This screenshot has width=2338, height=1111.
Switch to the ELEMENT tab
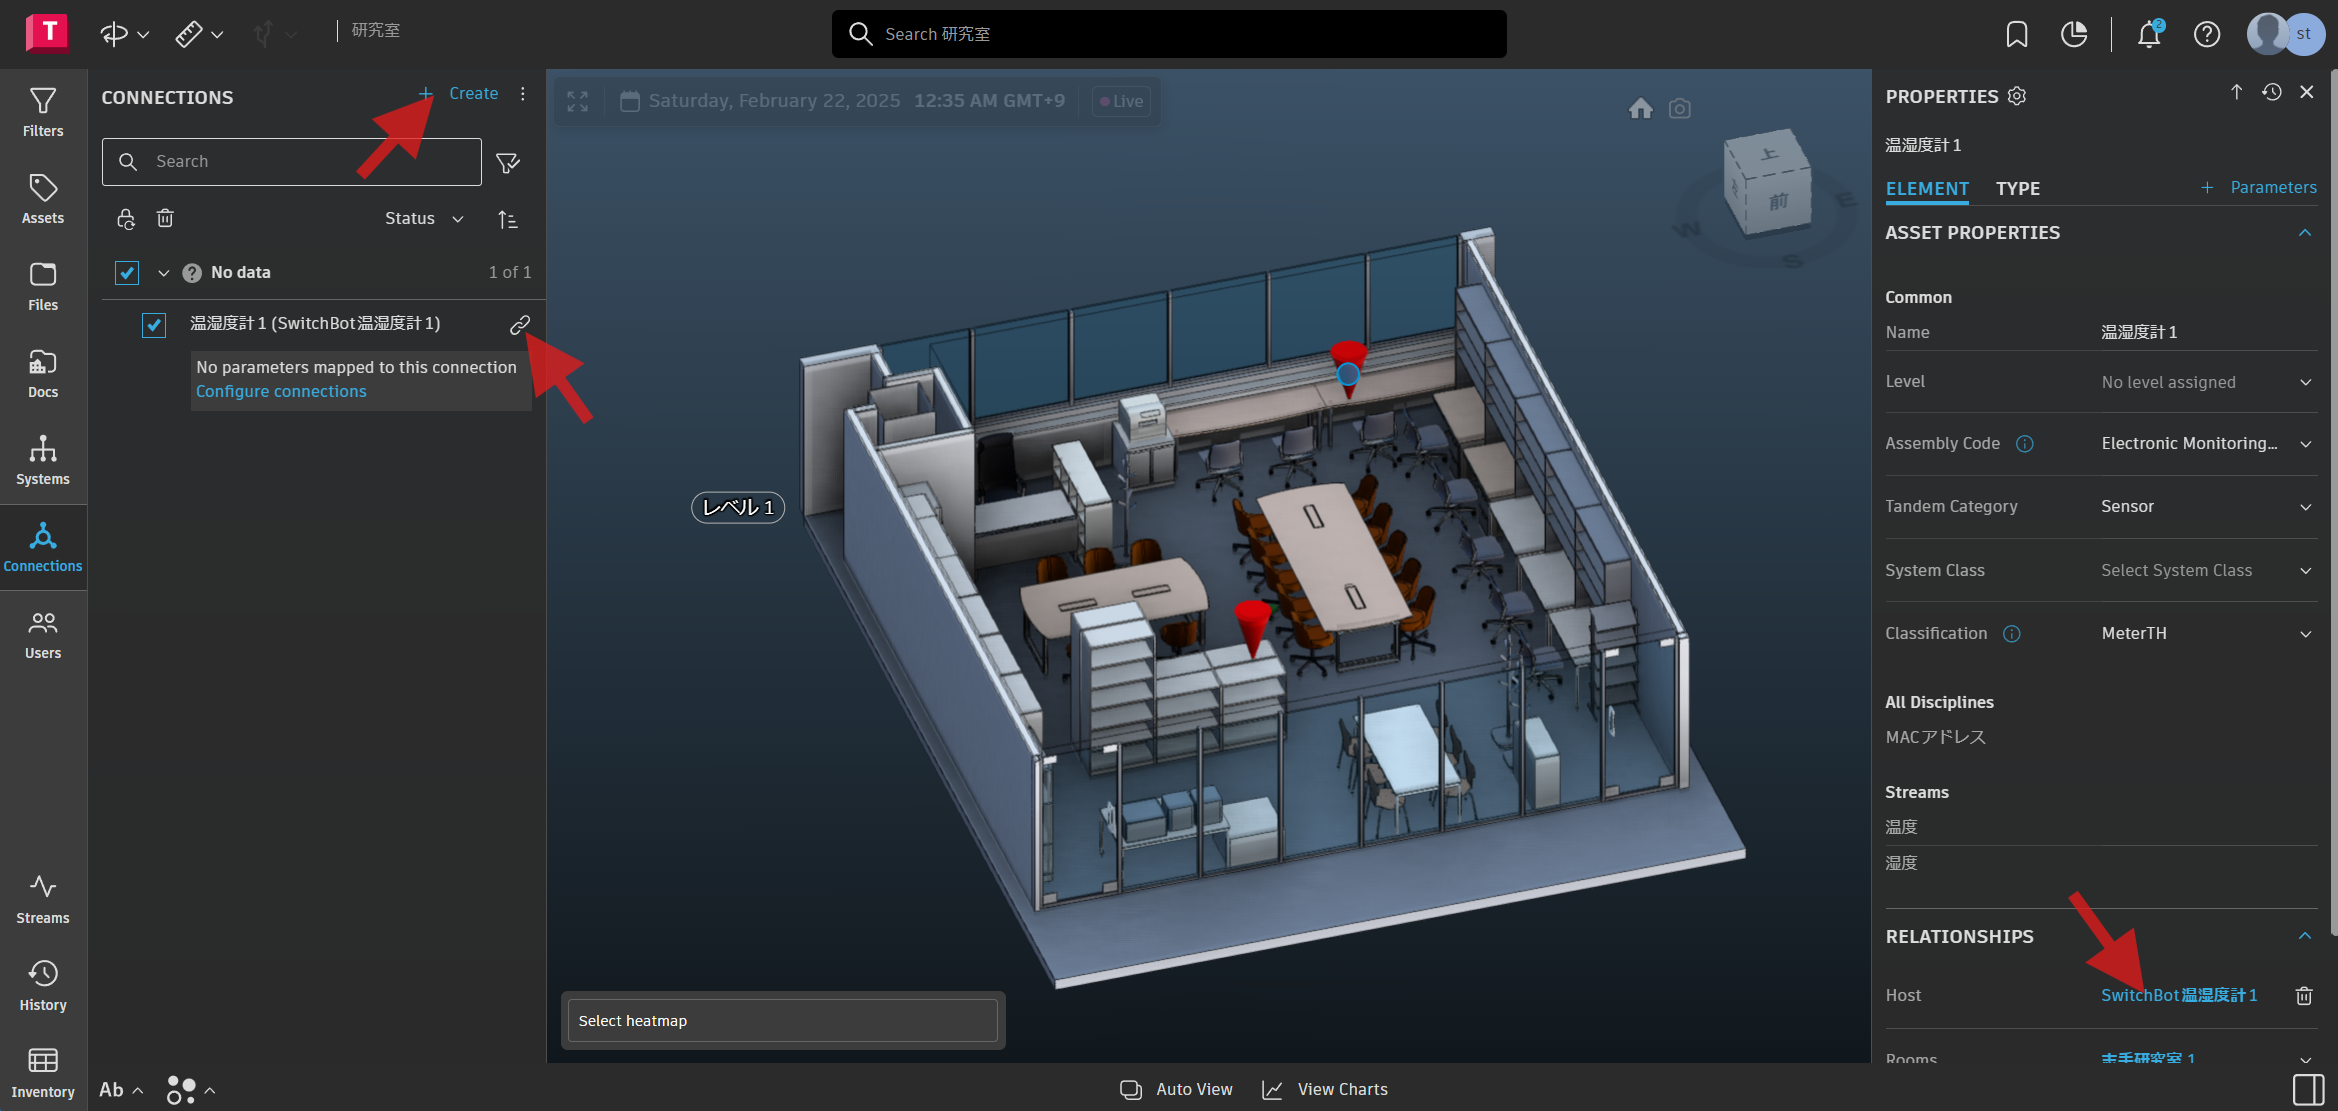click(1927, 188)
